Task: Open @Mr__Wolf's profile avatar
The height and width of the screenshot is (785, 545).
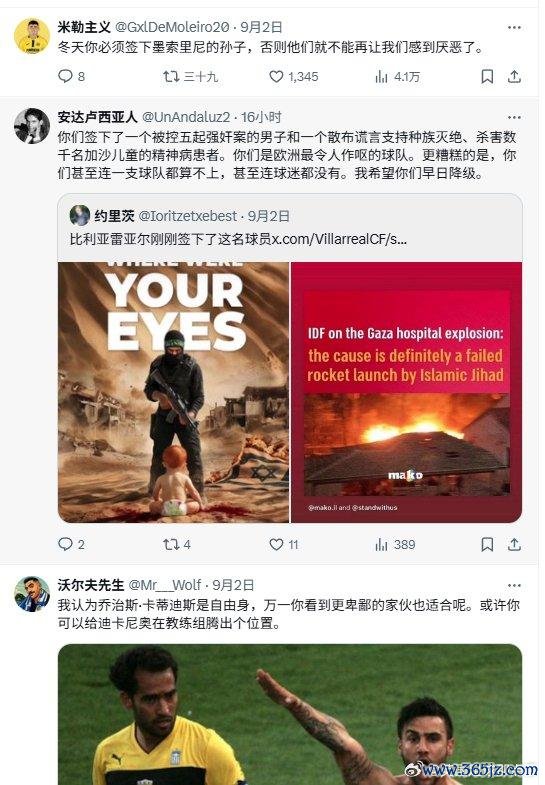Action: pyautogui.click(x=32, y=594)
